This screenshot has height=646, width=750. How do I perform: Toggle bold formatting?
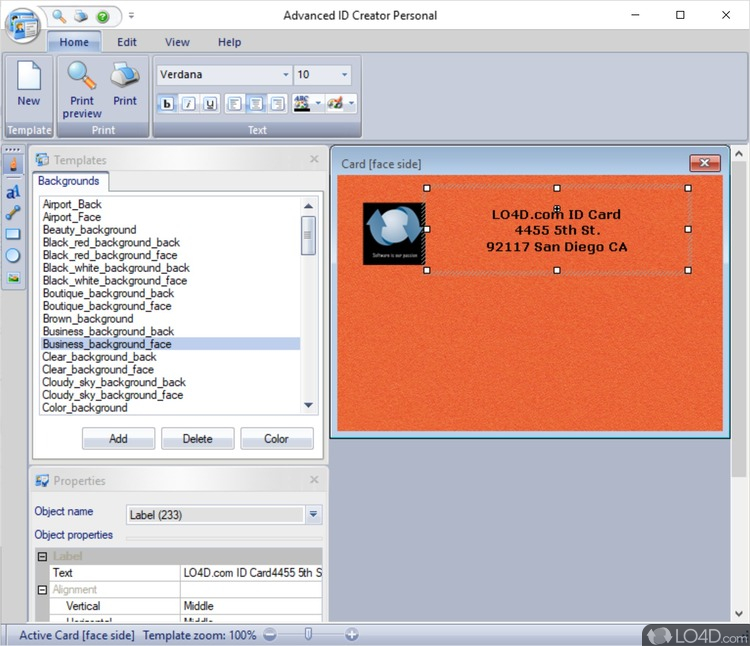167,103
